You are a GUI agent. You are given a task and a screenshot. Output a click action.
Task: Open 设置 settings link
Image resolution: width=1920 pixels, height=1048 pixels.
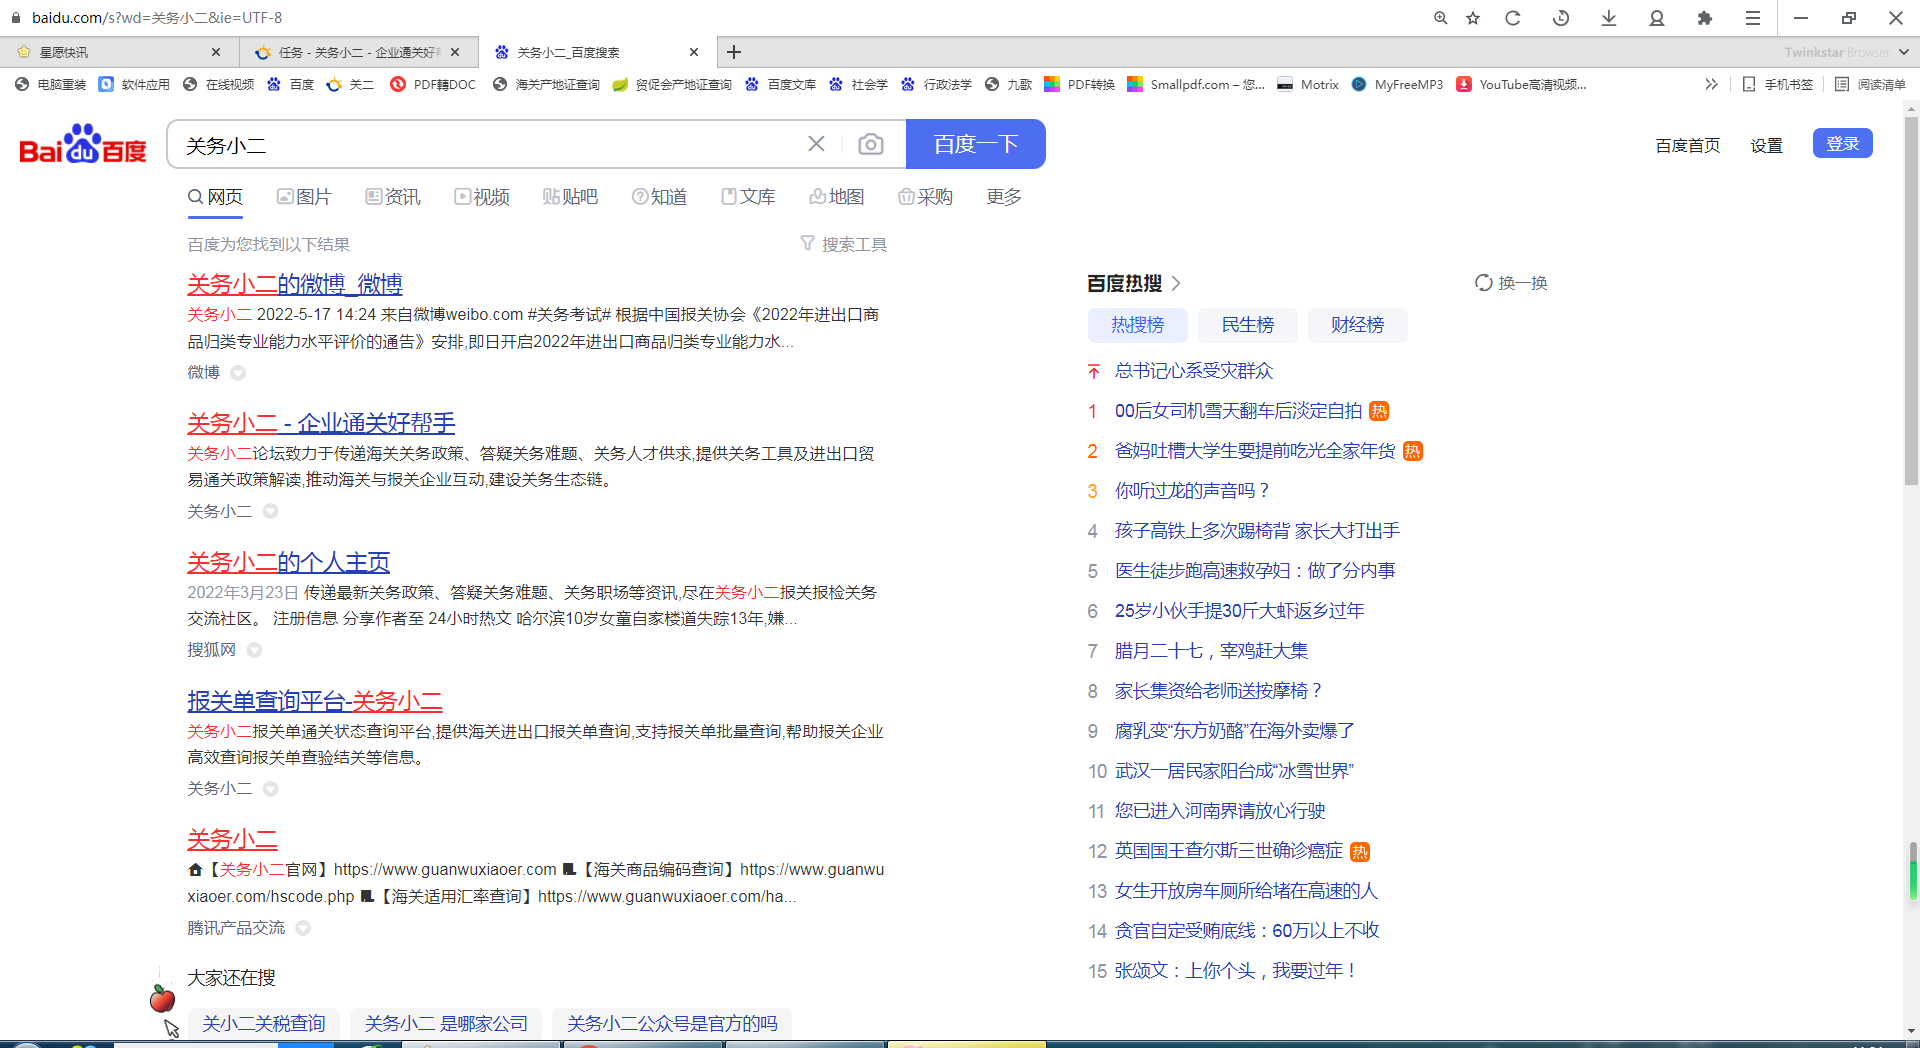click(1767, 145)
